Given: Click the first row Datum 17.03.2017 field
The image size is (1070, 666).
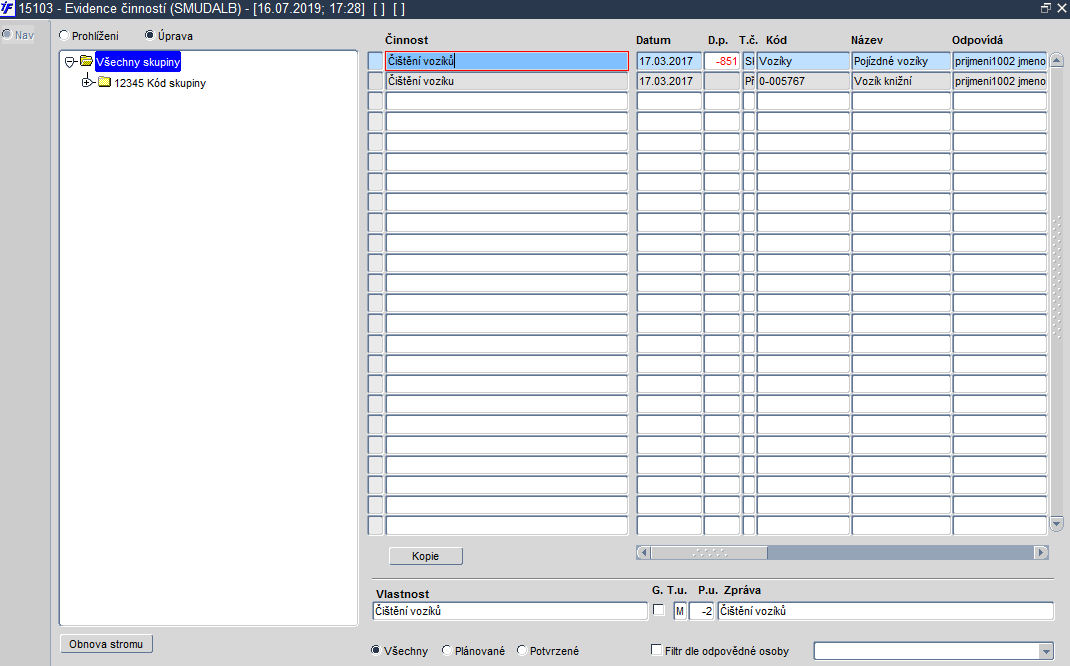Looking at the screenshot, I should point(669,61).
